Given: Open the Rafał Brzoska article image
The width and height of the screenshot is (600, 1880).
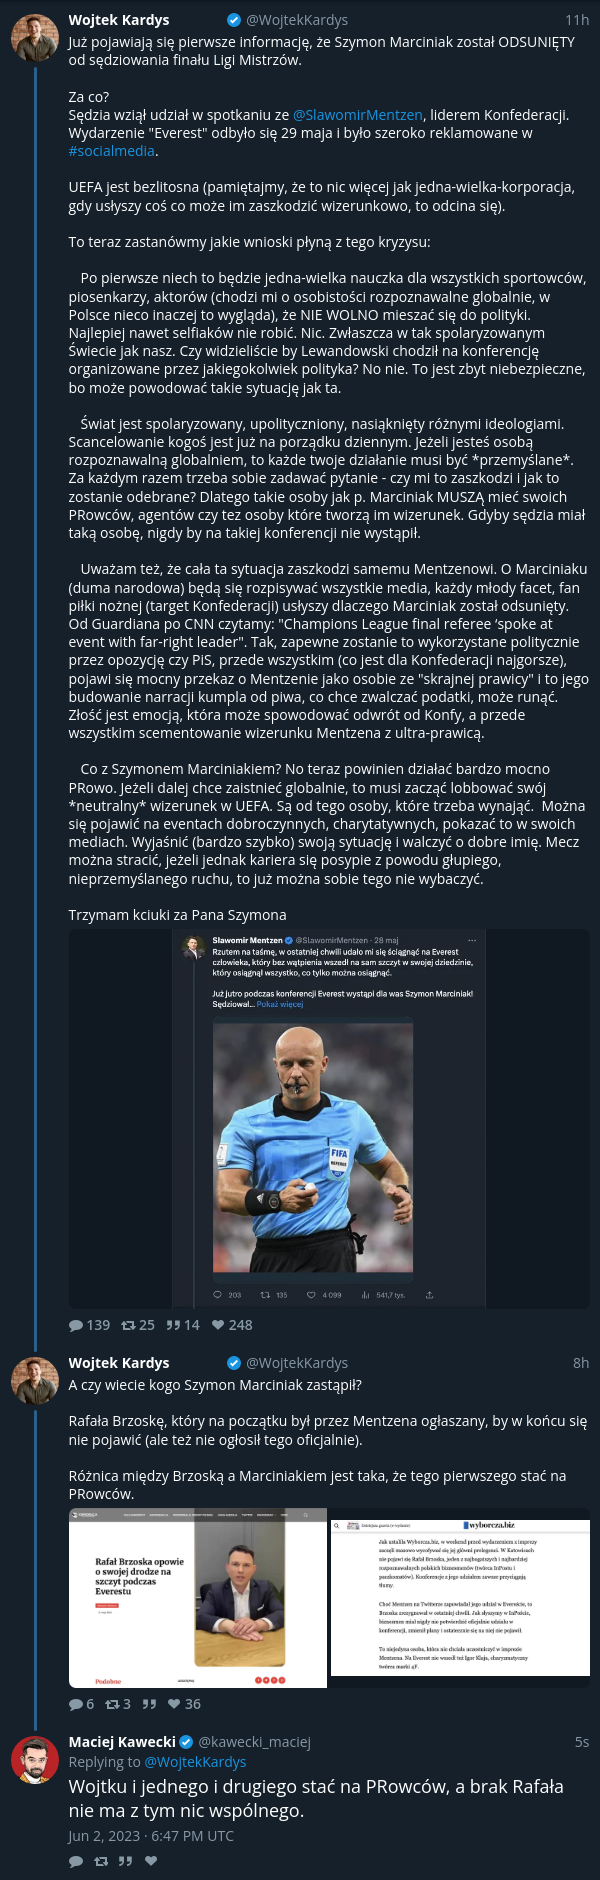Looking at the screenshot, I should click(x=198, y=1598).
